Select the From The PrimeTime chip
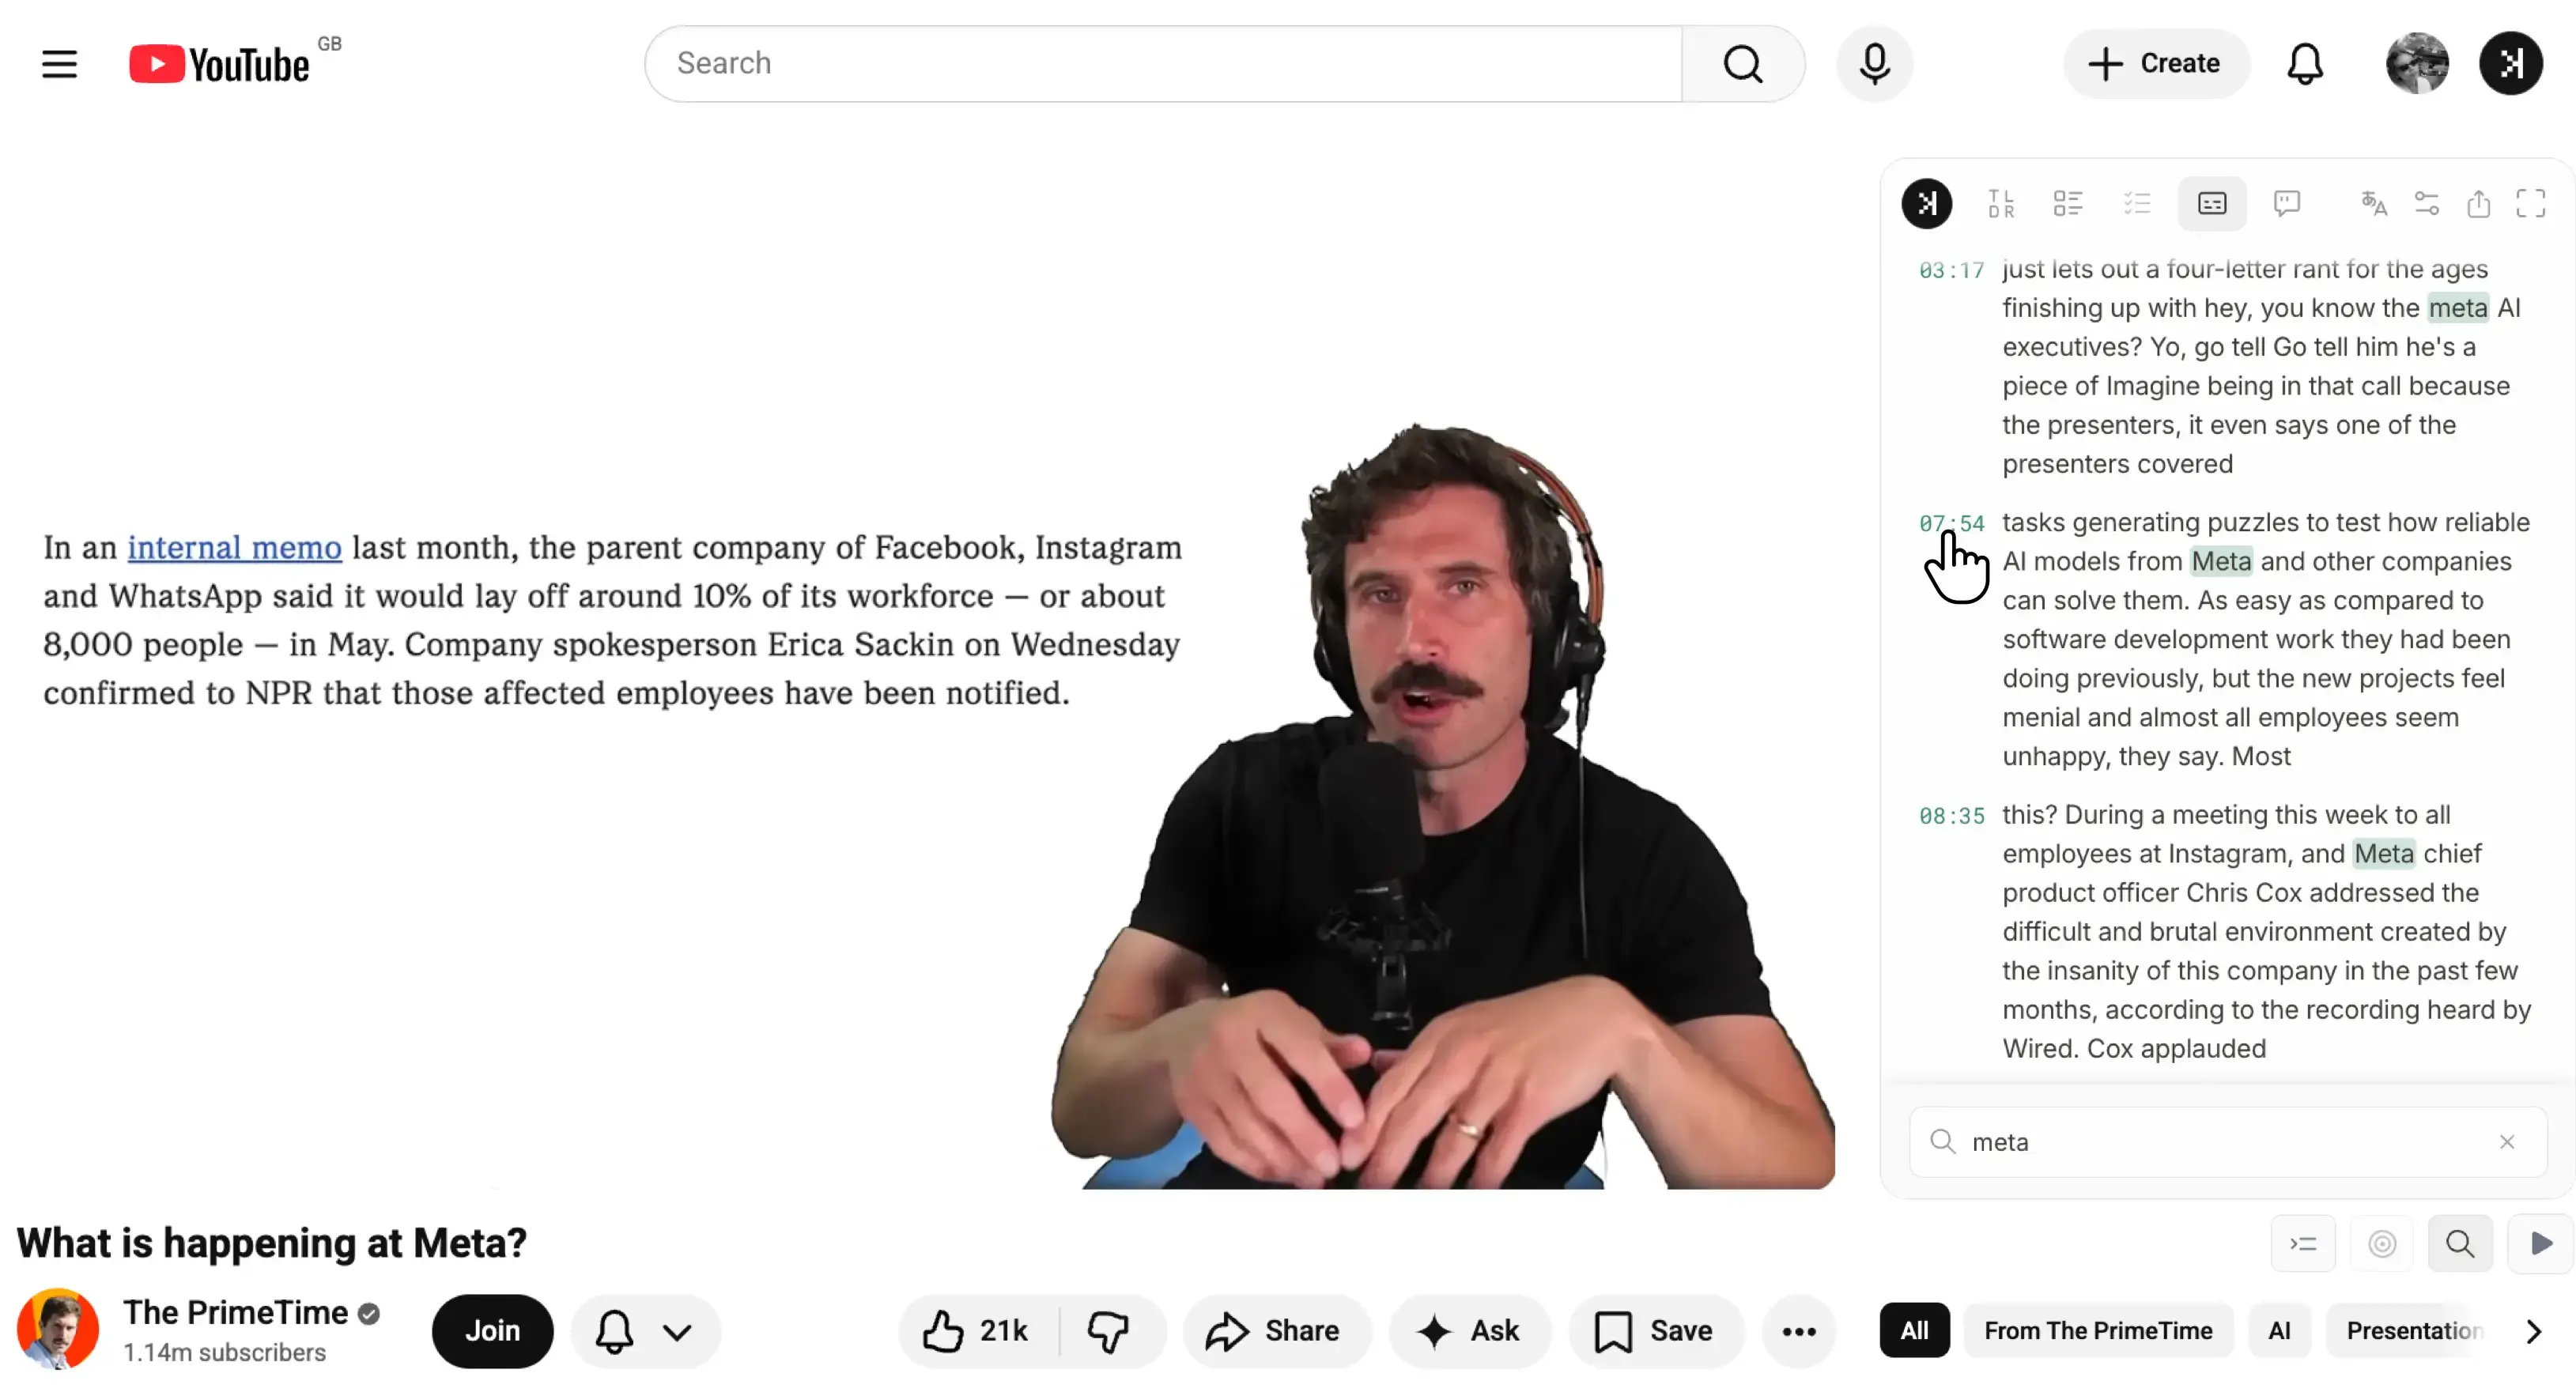 2098,1331
